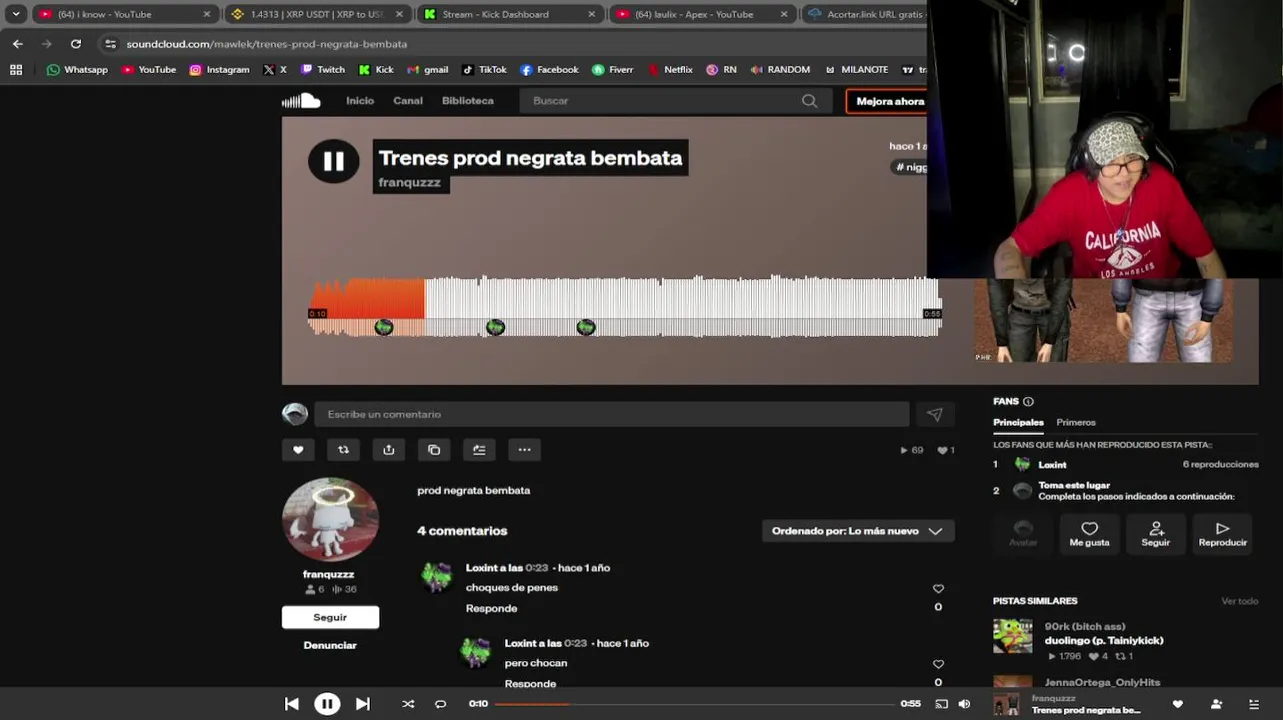Open the Inicio nav item
The image size is (1283, 720).
tap(360, 100)
